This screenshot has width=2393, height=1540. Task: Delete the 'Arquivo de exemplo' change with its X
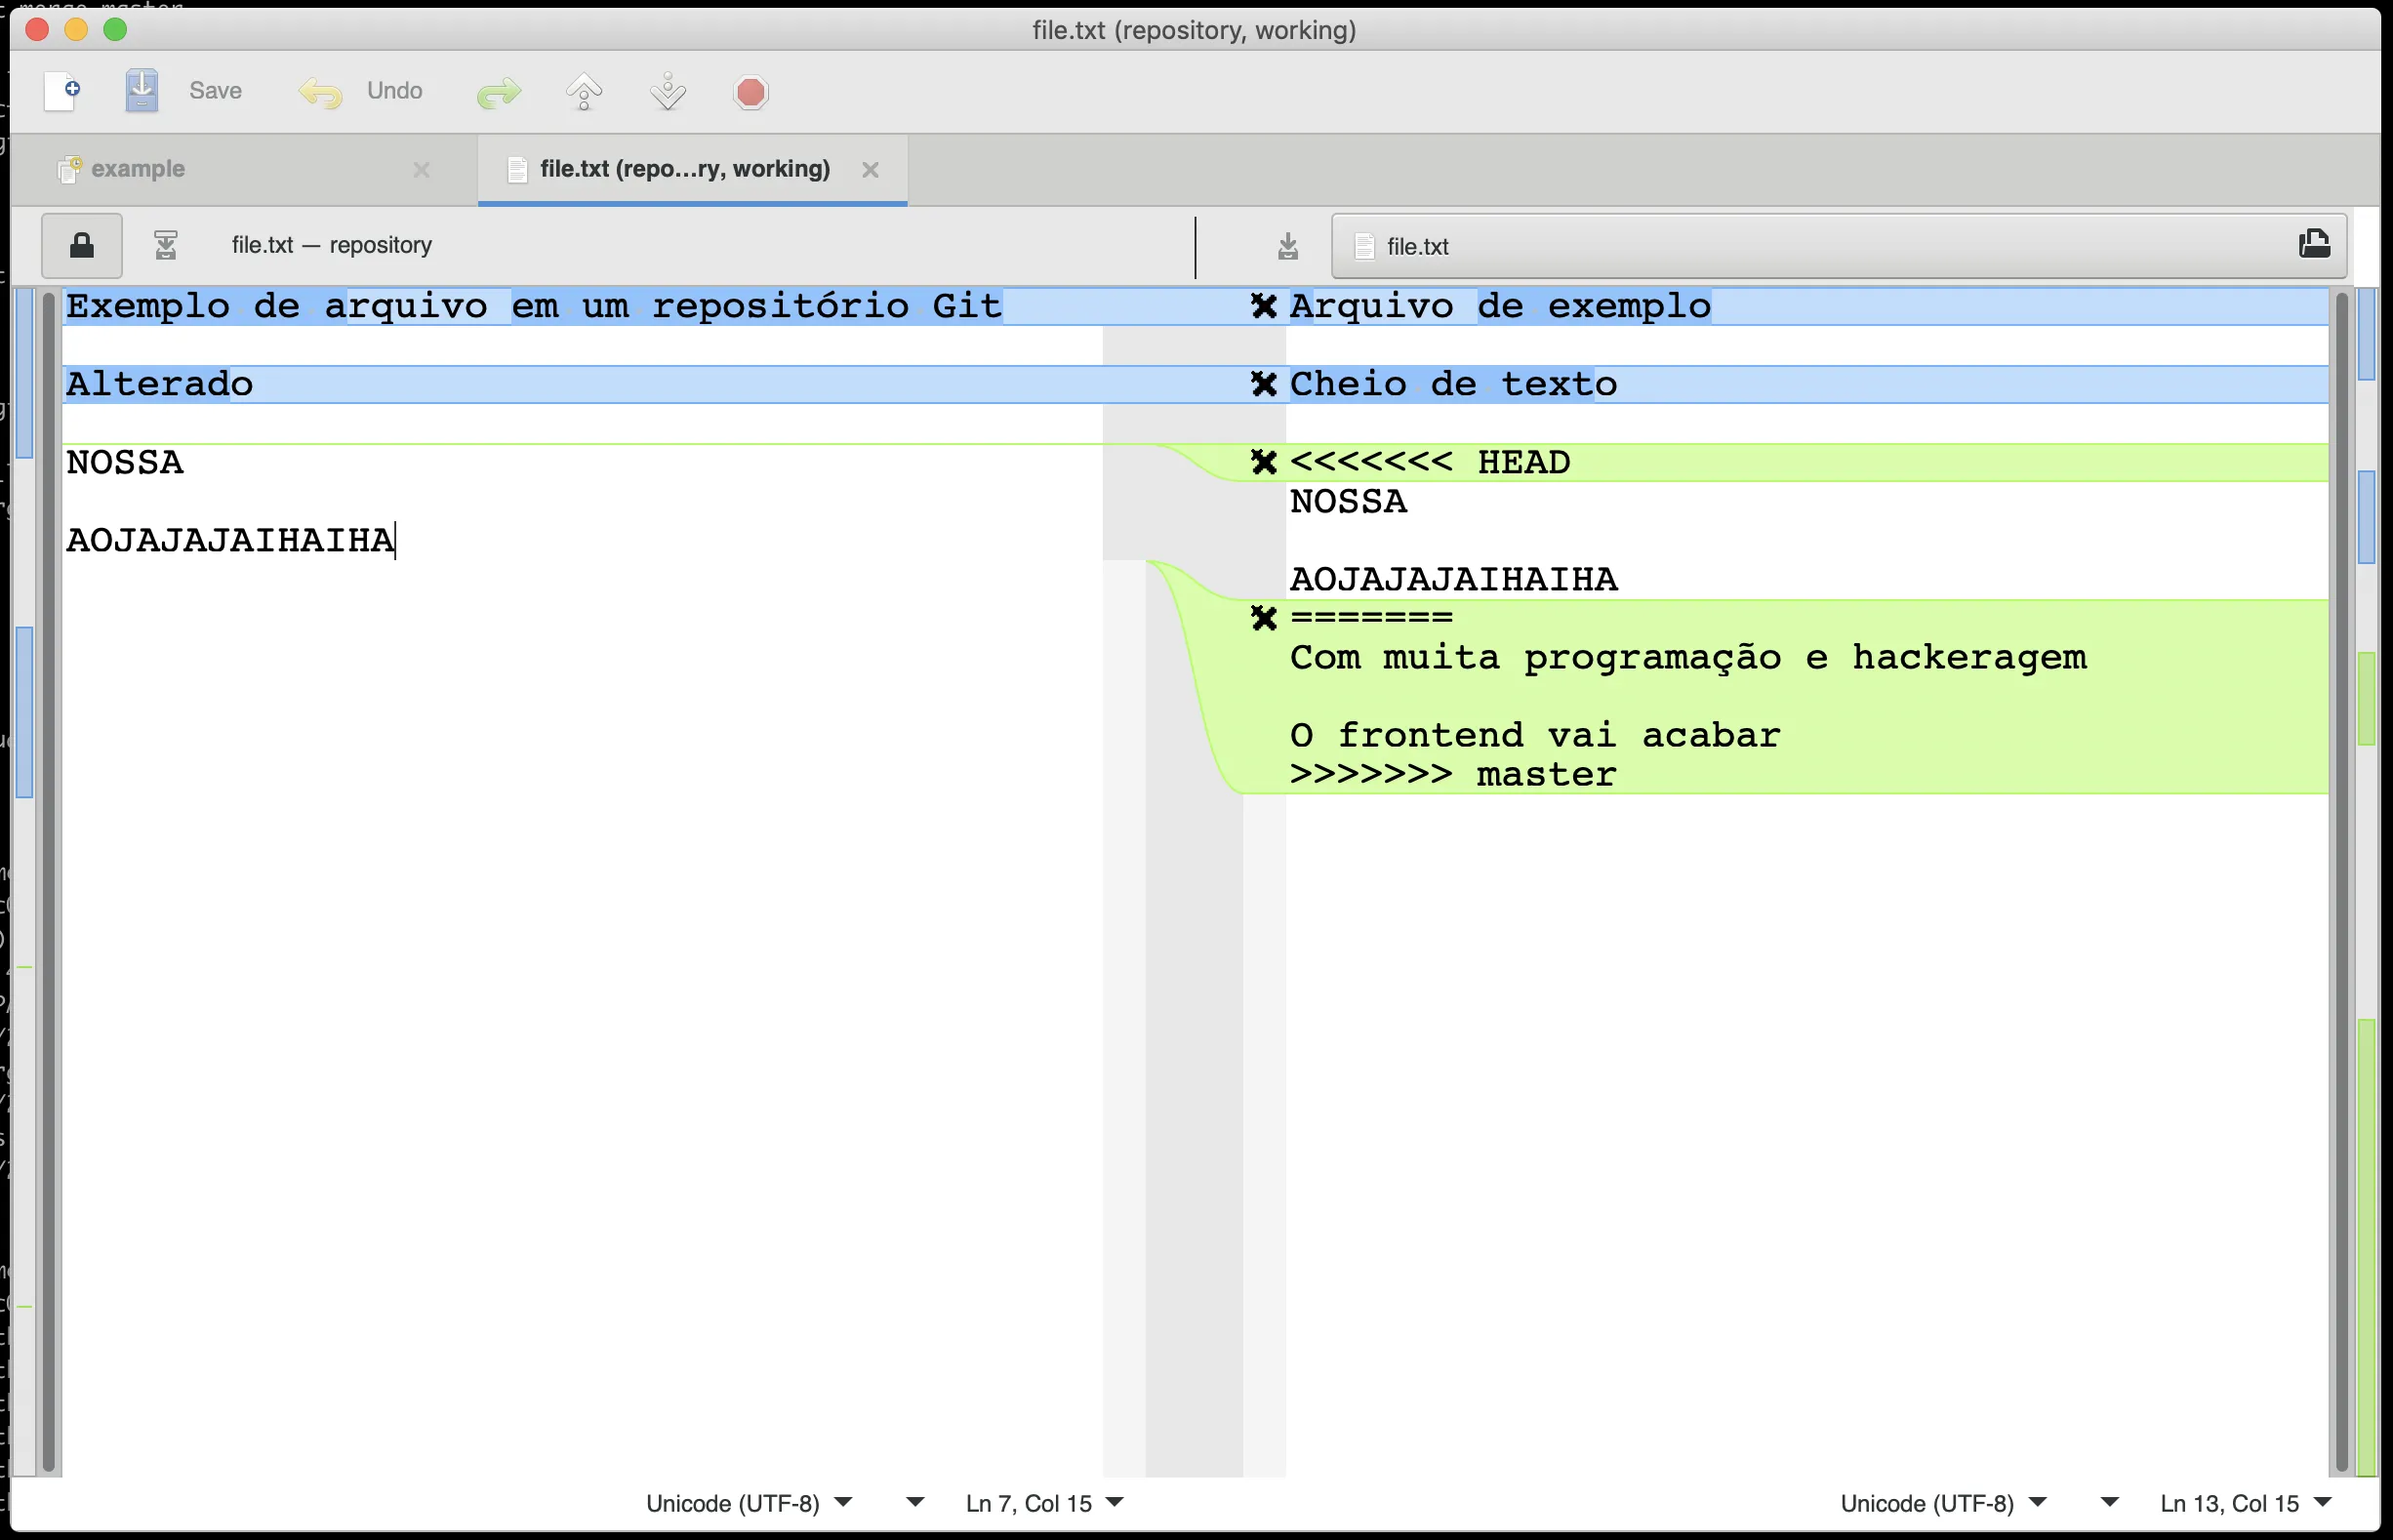tap(1263, 306)
